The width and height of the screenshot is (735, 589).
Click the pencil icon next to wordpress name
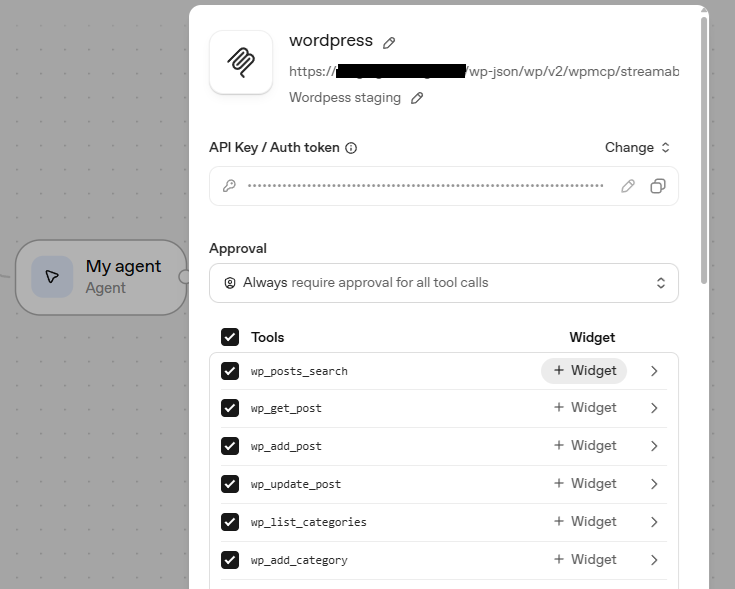click(x=389, y=43)
